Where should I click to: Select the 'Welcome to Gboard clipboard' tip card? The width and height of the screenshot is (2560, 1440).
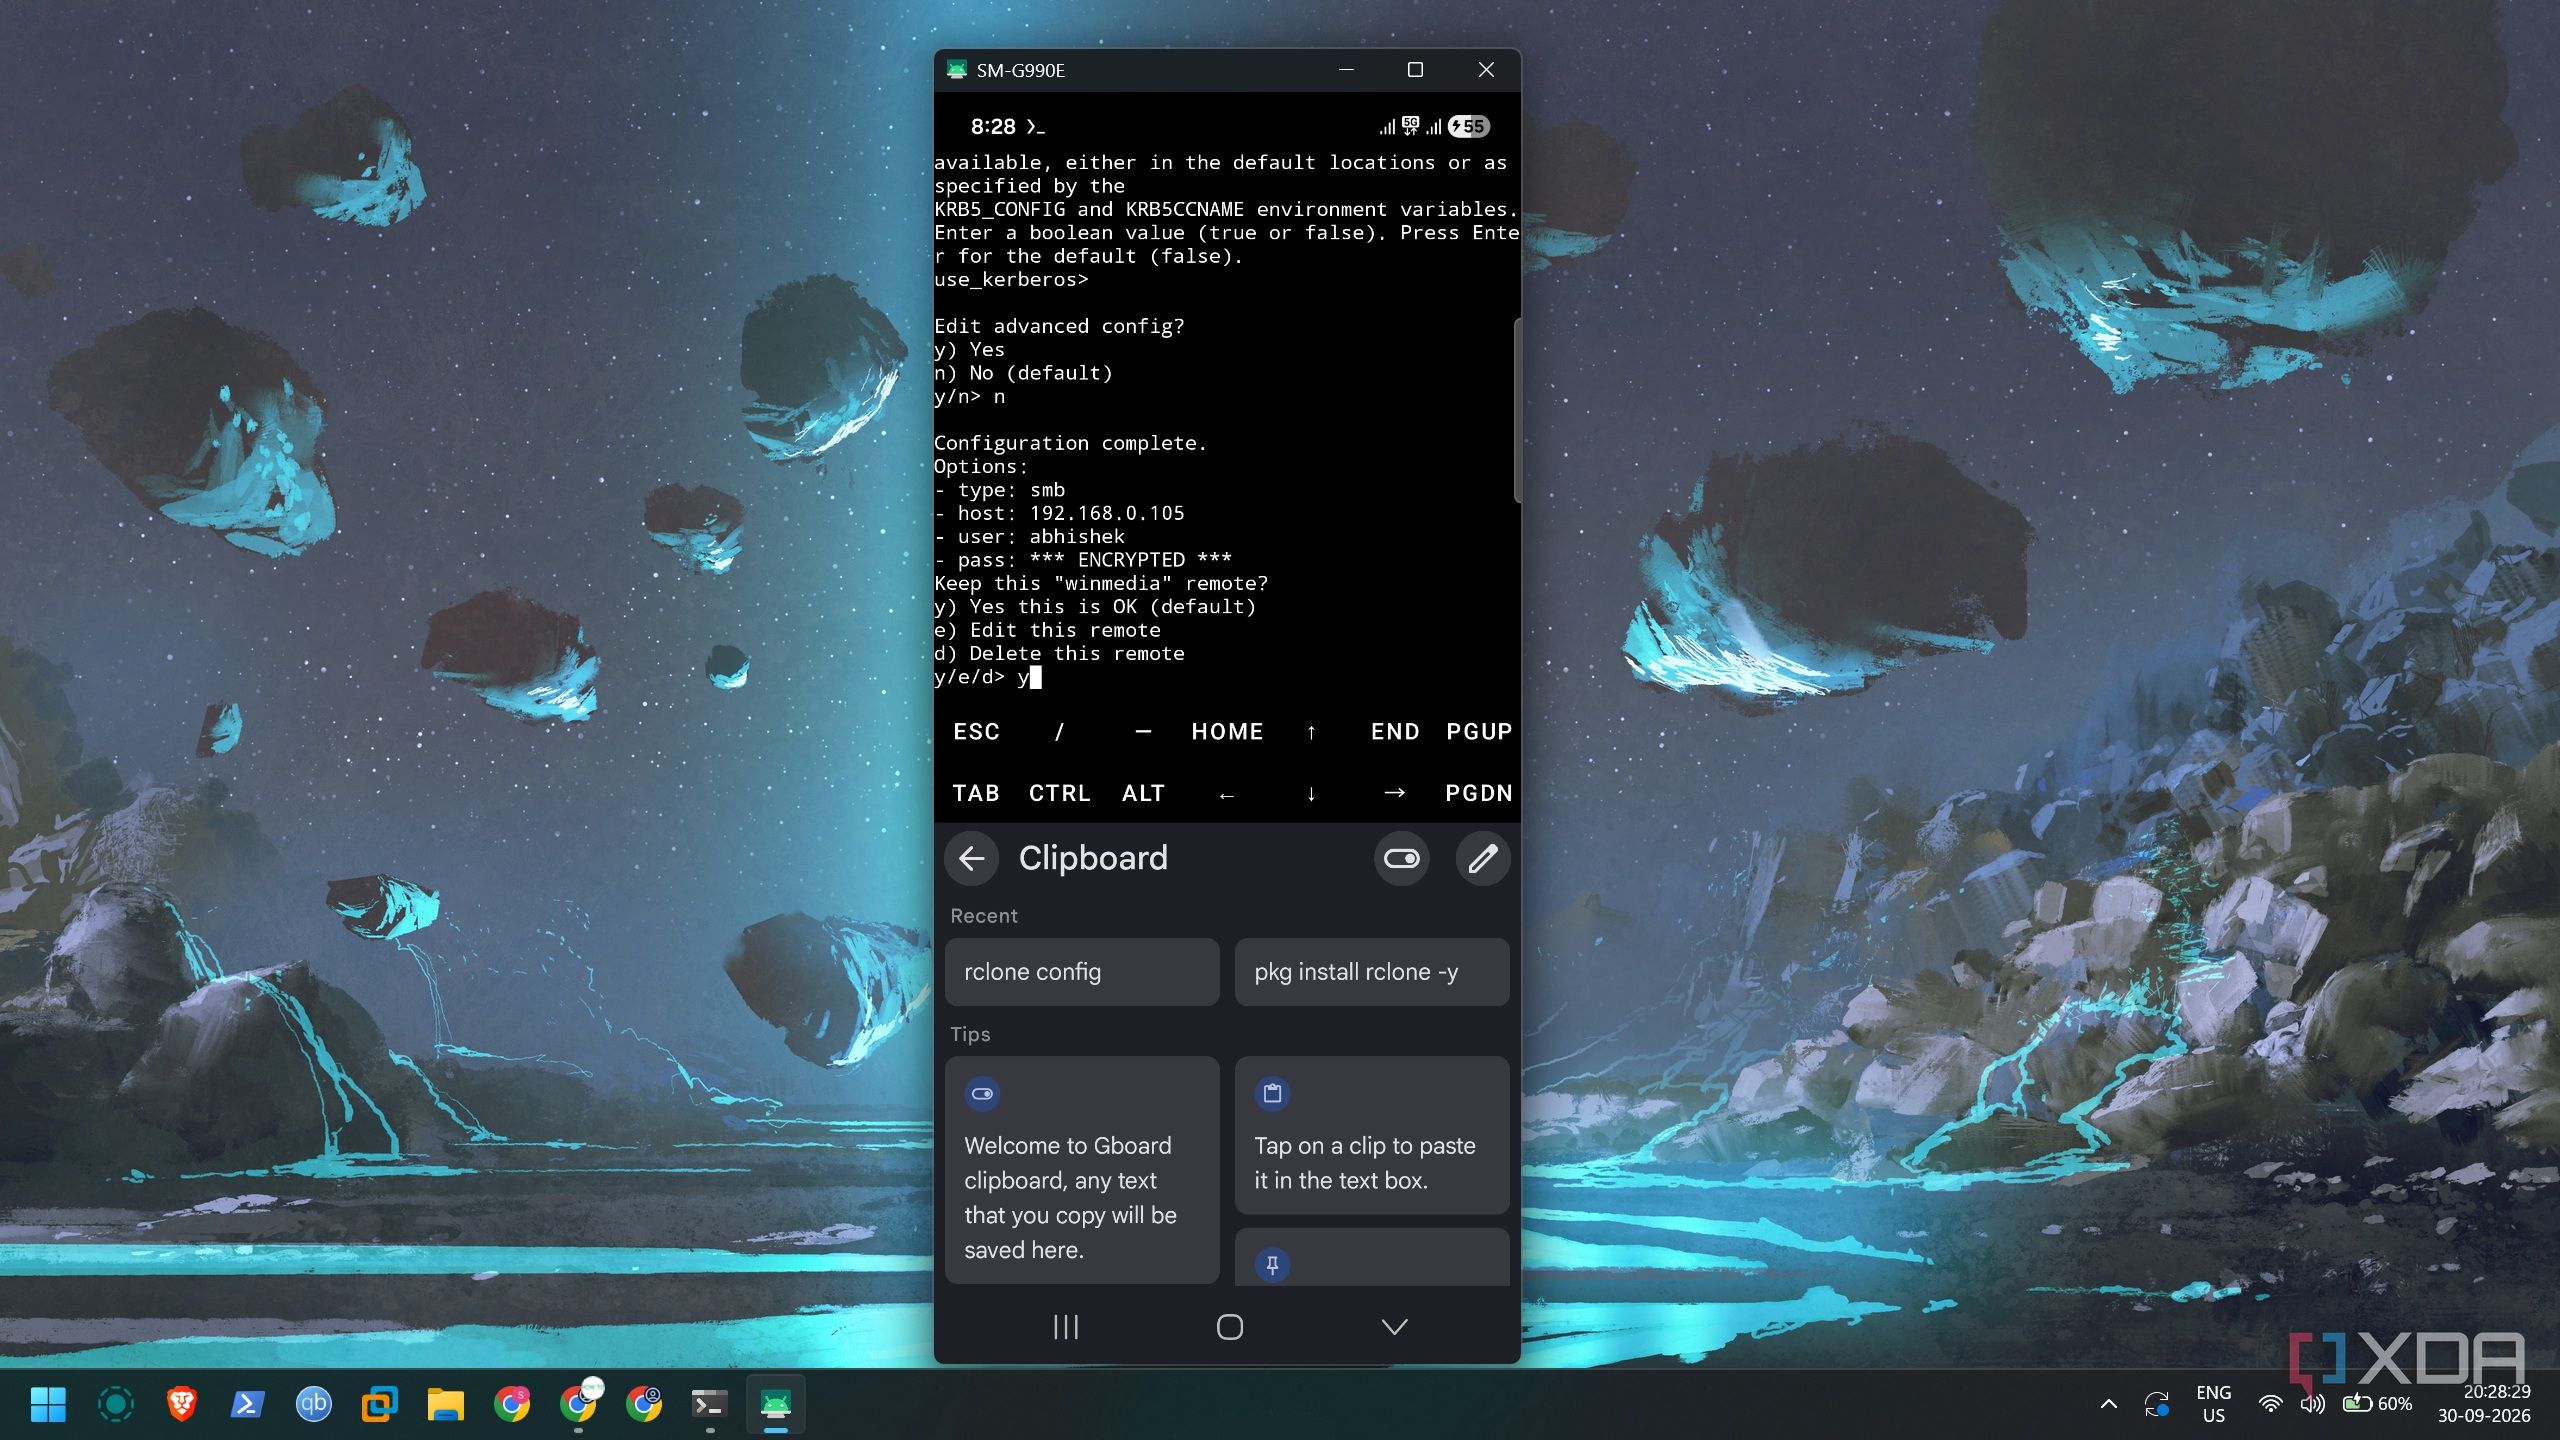tap(1082, 1170)
